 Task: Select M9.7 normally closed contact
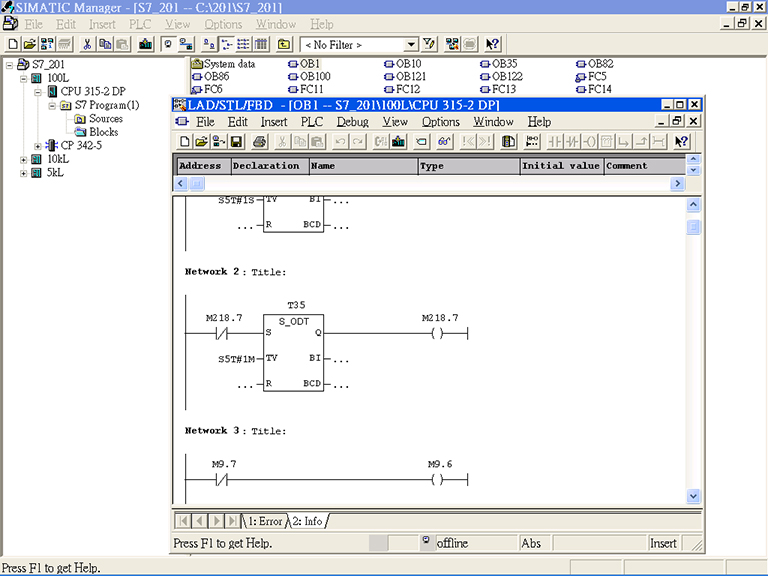222,480
